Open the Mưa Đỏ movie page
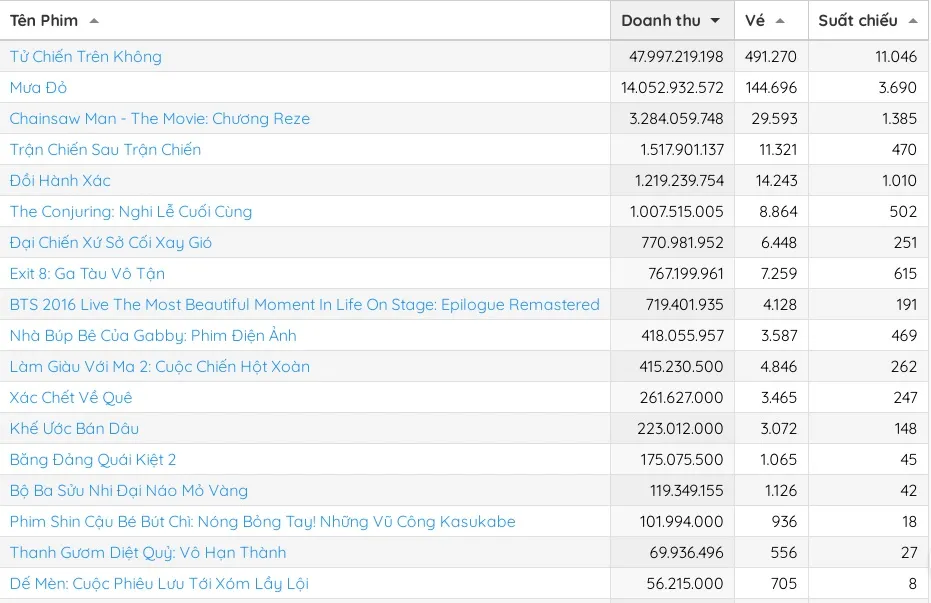The width and height of the screenshot is (931, 603). [x=38, y=88]
